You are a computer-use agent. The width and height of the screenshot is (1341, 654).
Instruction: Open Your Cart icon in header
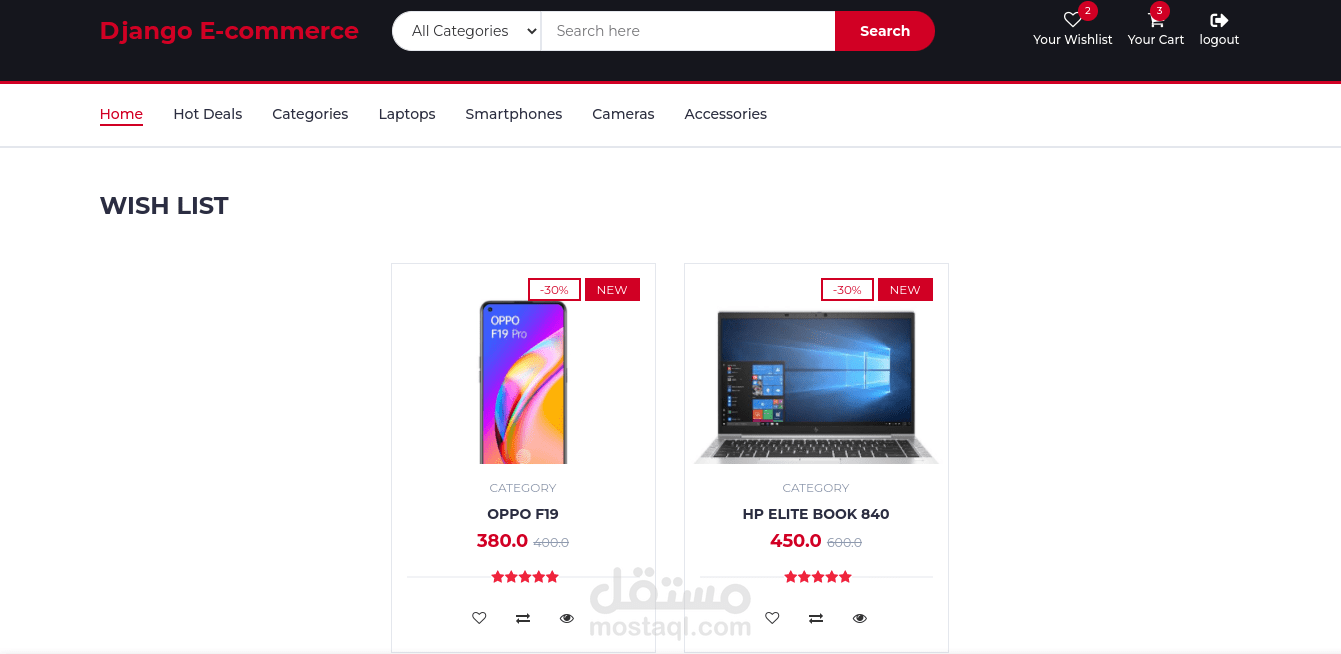pyautogui.click(x=1156, y=20)
